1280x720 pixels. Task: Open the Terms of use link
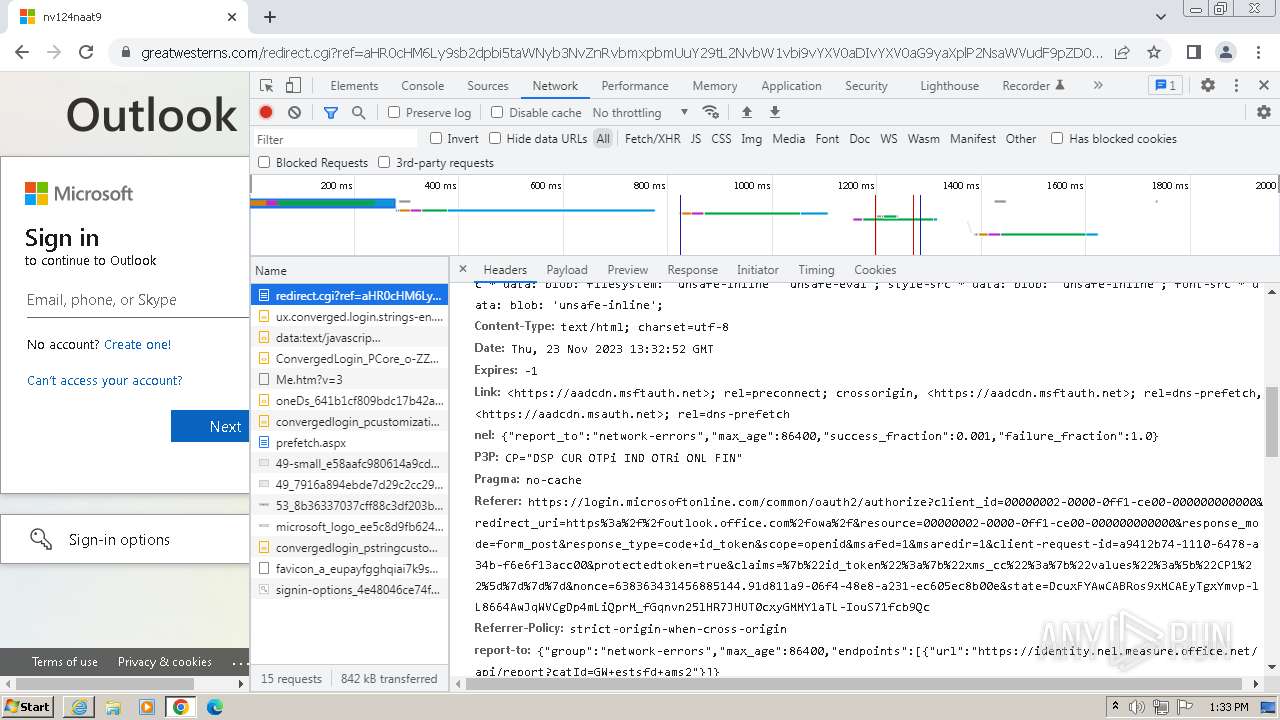click(x=65, y=662)
